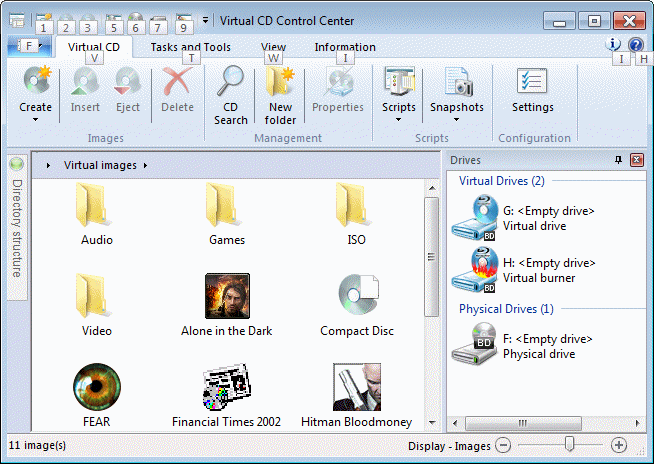Viewport: 654px width, 464px height.
Task: Switch to the Tasks and Tools tab
Action: (x=190, y=47)
